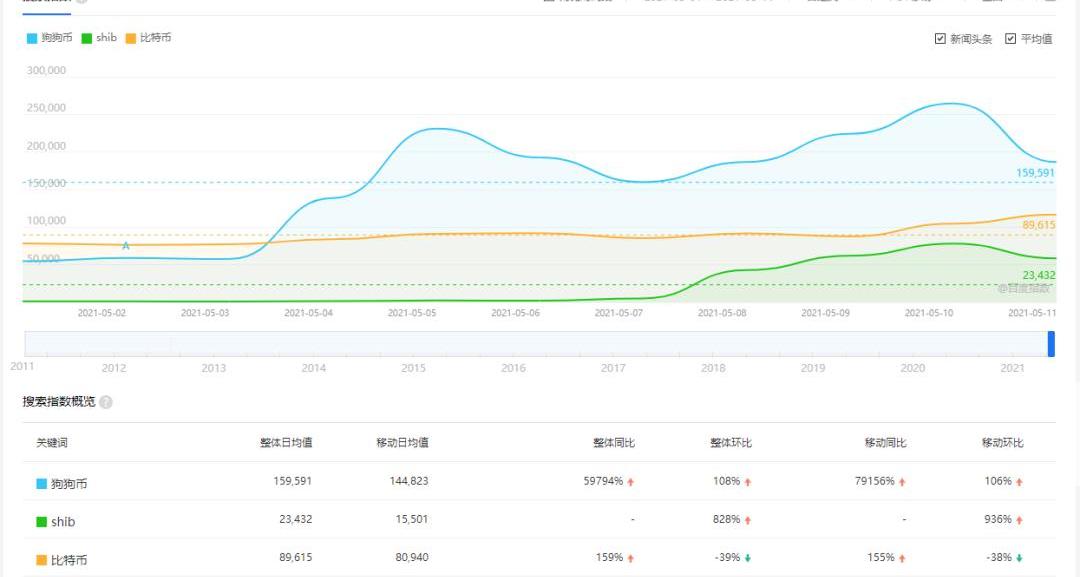The image size is (1080, 577).
Task: Open the shib keyword in table row
Action: tap(63, 521)
